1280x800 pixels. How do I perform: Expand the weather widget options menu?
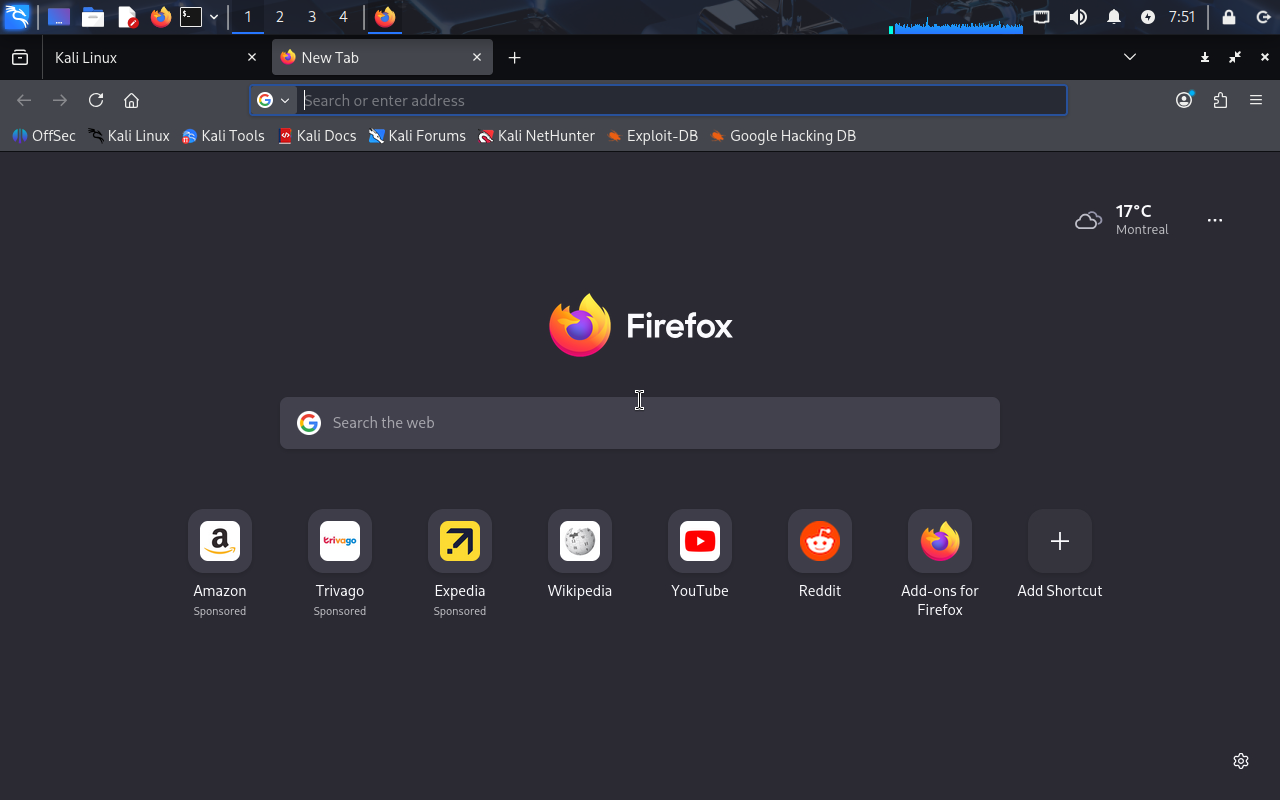tap(1215, 220)
